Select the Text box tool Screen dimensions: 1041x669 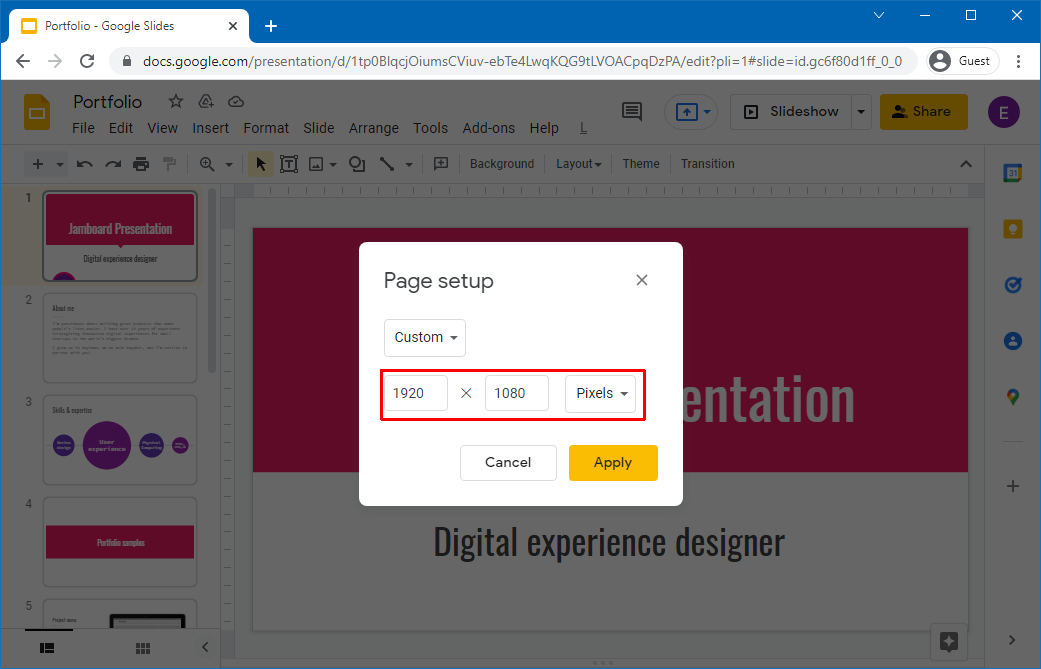(289, 163)
